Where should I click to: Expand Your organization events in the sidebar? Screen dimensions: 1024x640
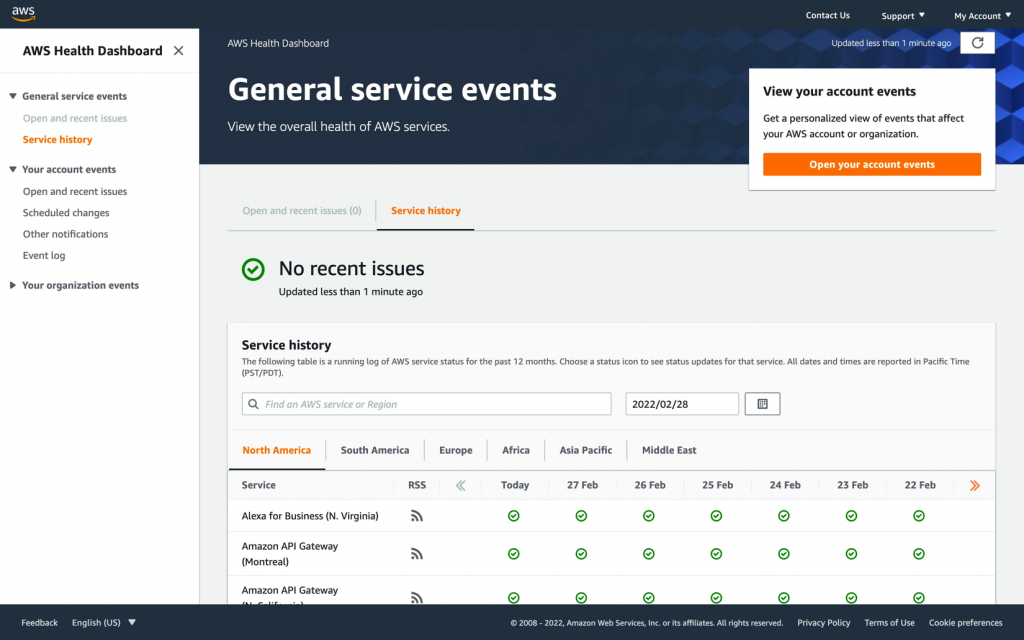(13, 285)
